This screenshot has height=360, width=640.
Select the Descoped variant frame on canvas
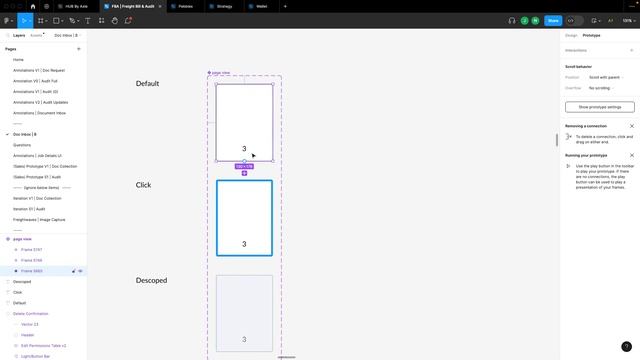[x=244, y=313]
